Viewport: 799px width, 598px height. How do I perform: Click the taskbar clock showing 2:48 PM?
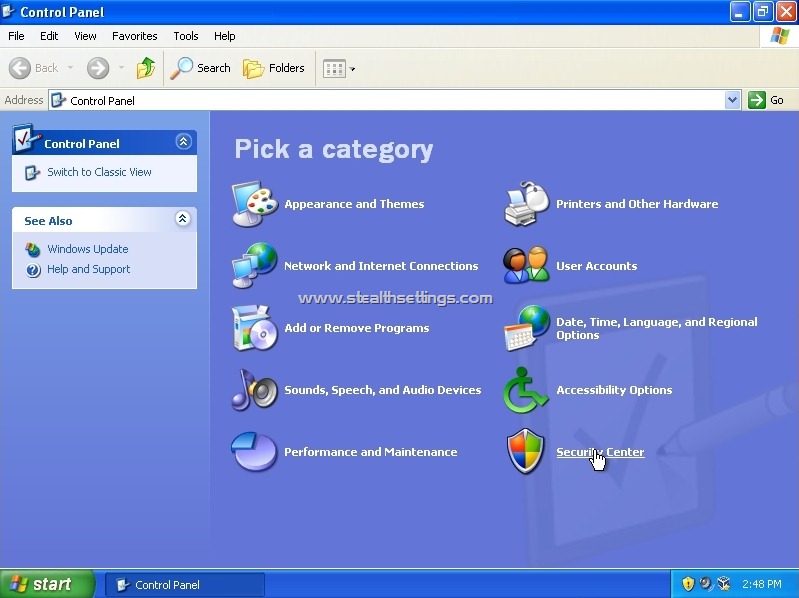(762, 584)
